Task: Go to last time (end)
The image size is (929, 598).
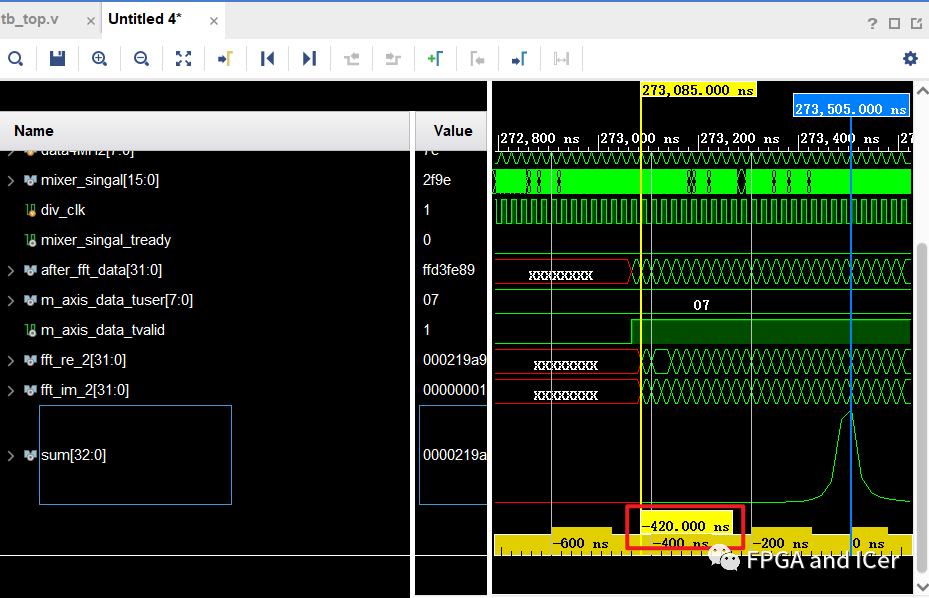Action: point(309,59)
